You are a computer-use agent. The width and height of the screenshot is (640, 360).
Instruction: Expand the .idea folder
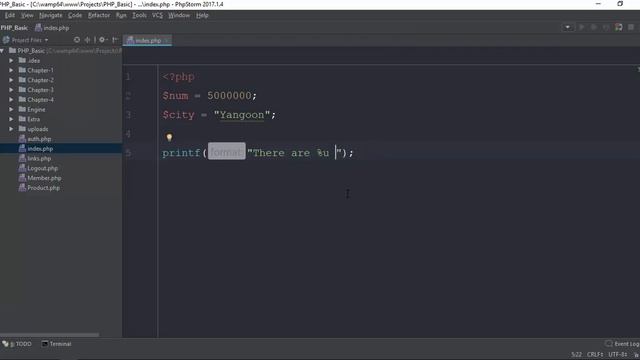[11, 60]
